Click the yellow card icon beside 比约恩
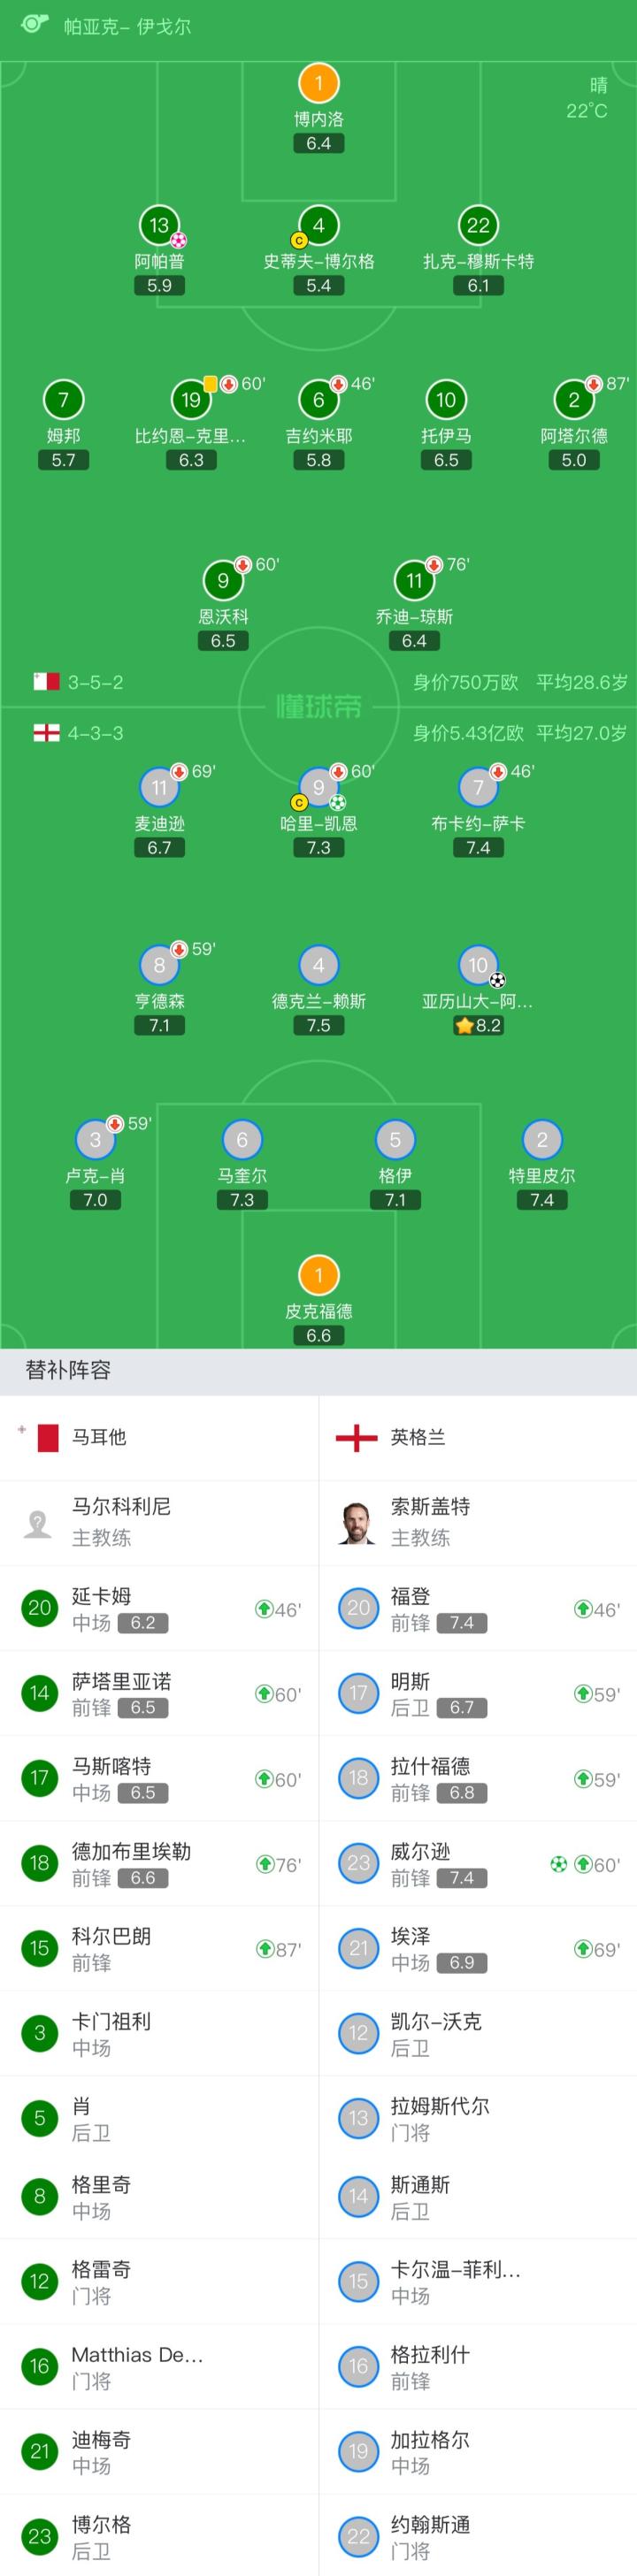 [x=210, y=384]
